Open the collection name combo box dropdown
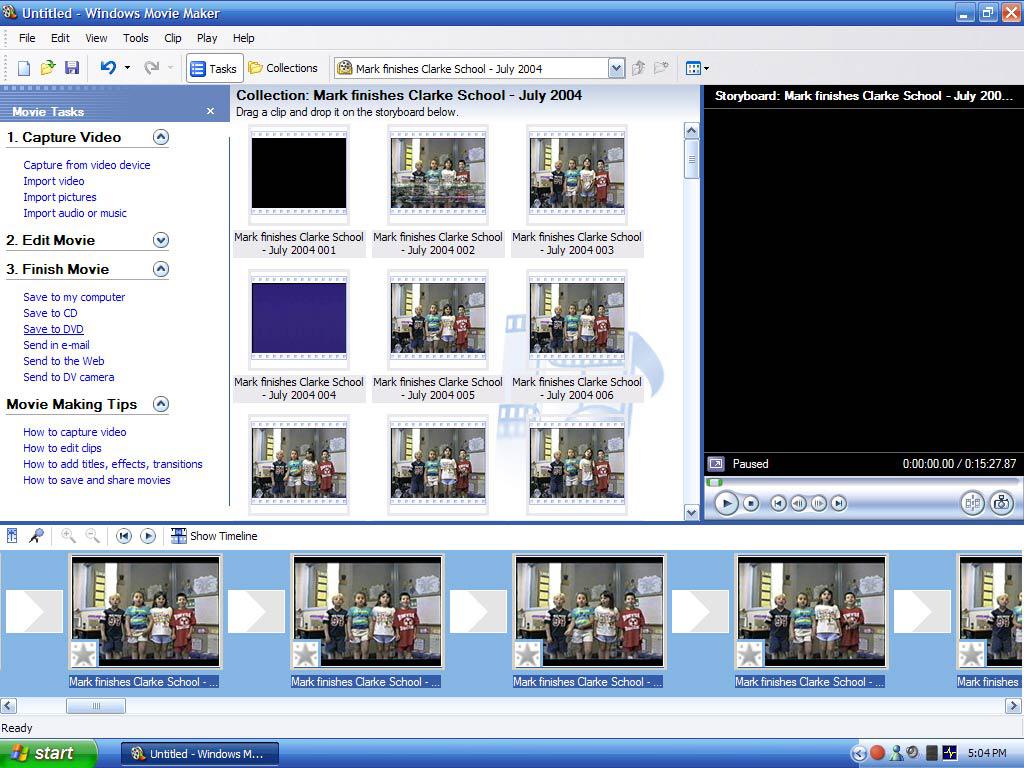 616,68
